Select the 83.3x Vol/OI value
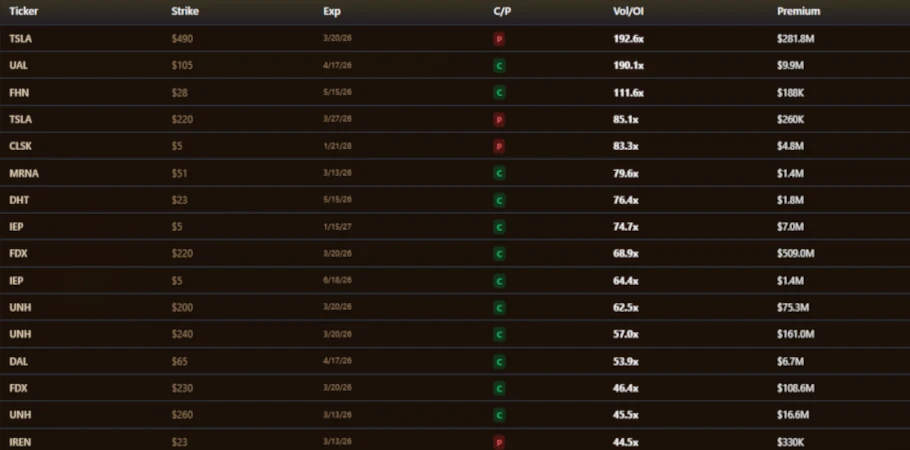910x450 pixels. point(626,146)
